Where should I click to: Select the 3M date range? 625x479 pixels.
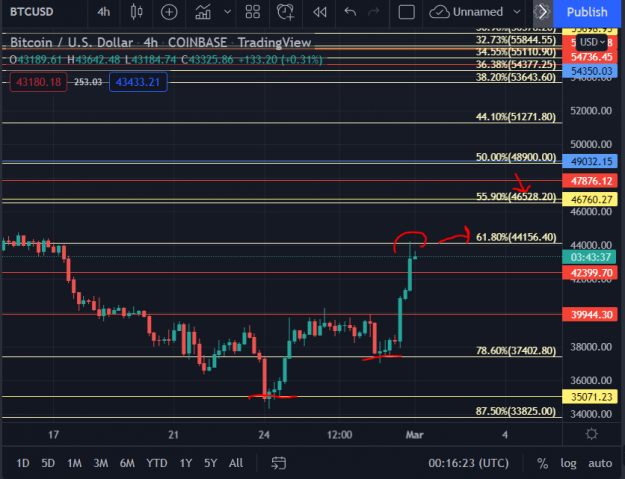[x=101, y=463]
